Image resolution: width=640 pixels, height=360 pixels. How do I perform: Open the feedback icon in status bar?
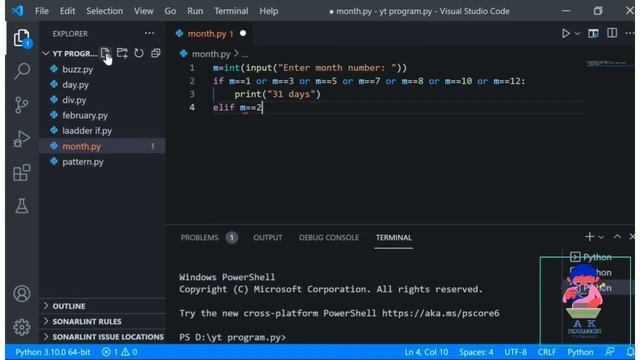click(x=609, y=352)
